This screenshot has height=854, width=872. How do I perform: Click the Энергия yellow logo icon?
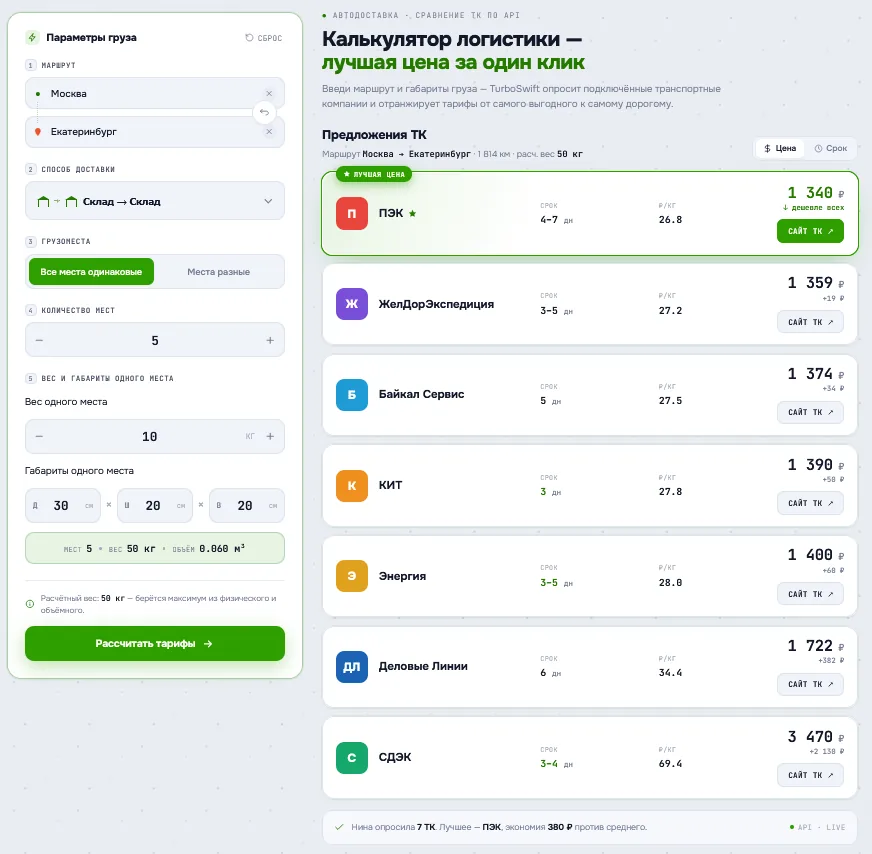(352, 576)
